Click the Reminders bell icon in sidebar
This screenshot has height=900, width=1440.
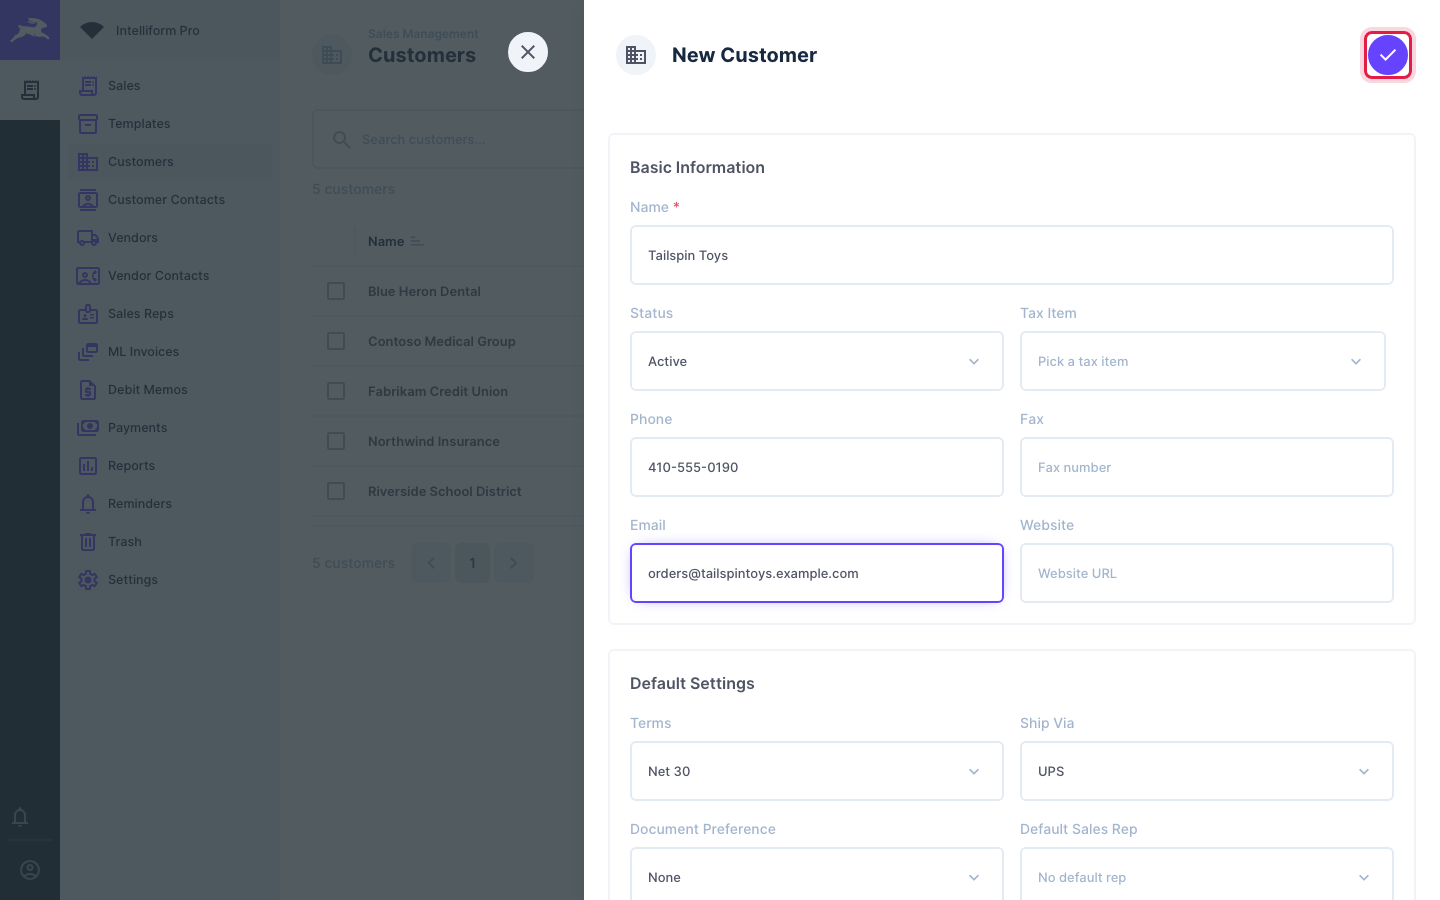tap(88, 504)
